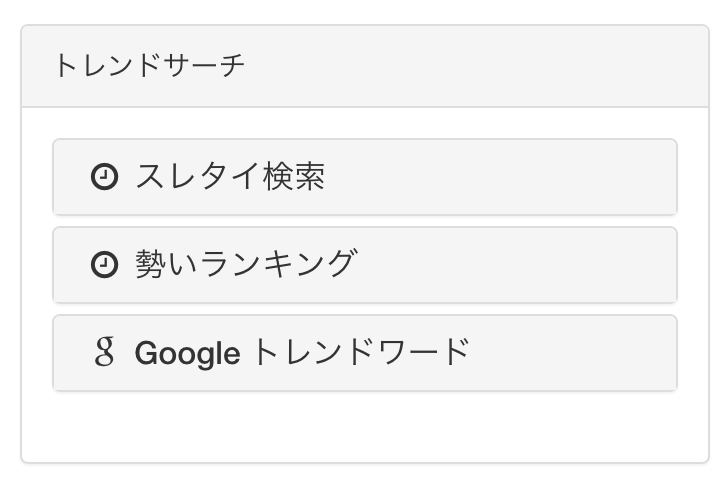Open the スレタイ検索 button
This screenshot has width=727, height=490.
[365, 177]
